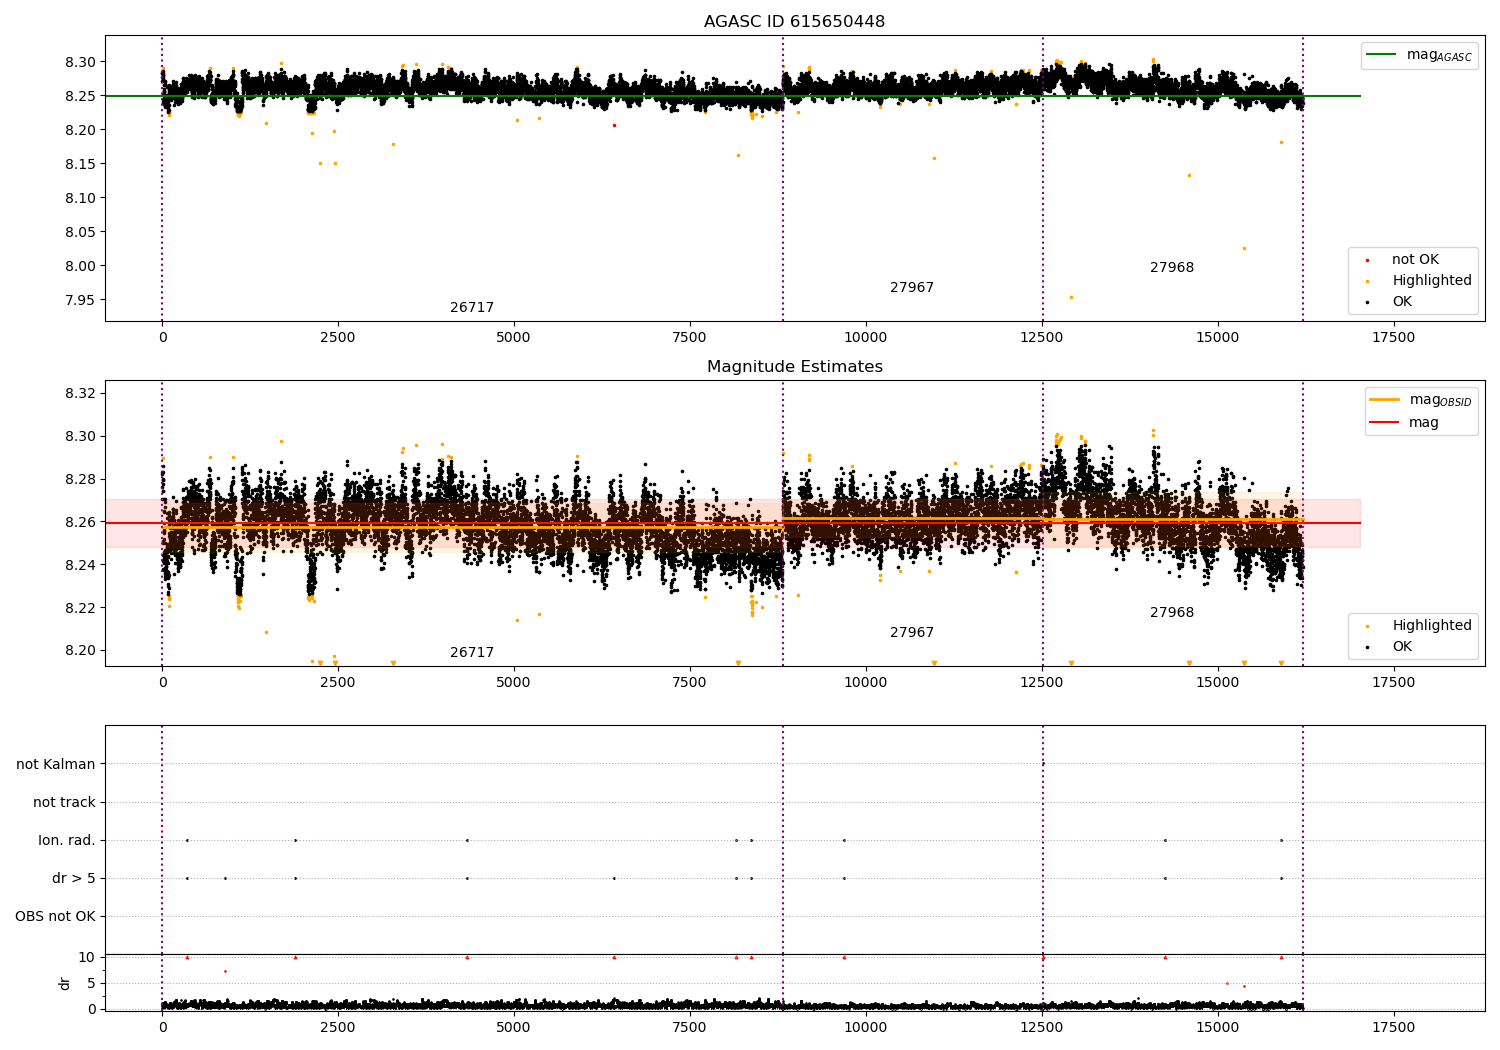Click obsid label 27967 in top plot
Image resolution: width=1500 pixels, height=1050 pixels.
(912, 288)
